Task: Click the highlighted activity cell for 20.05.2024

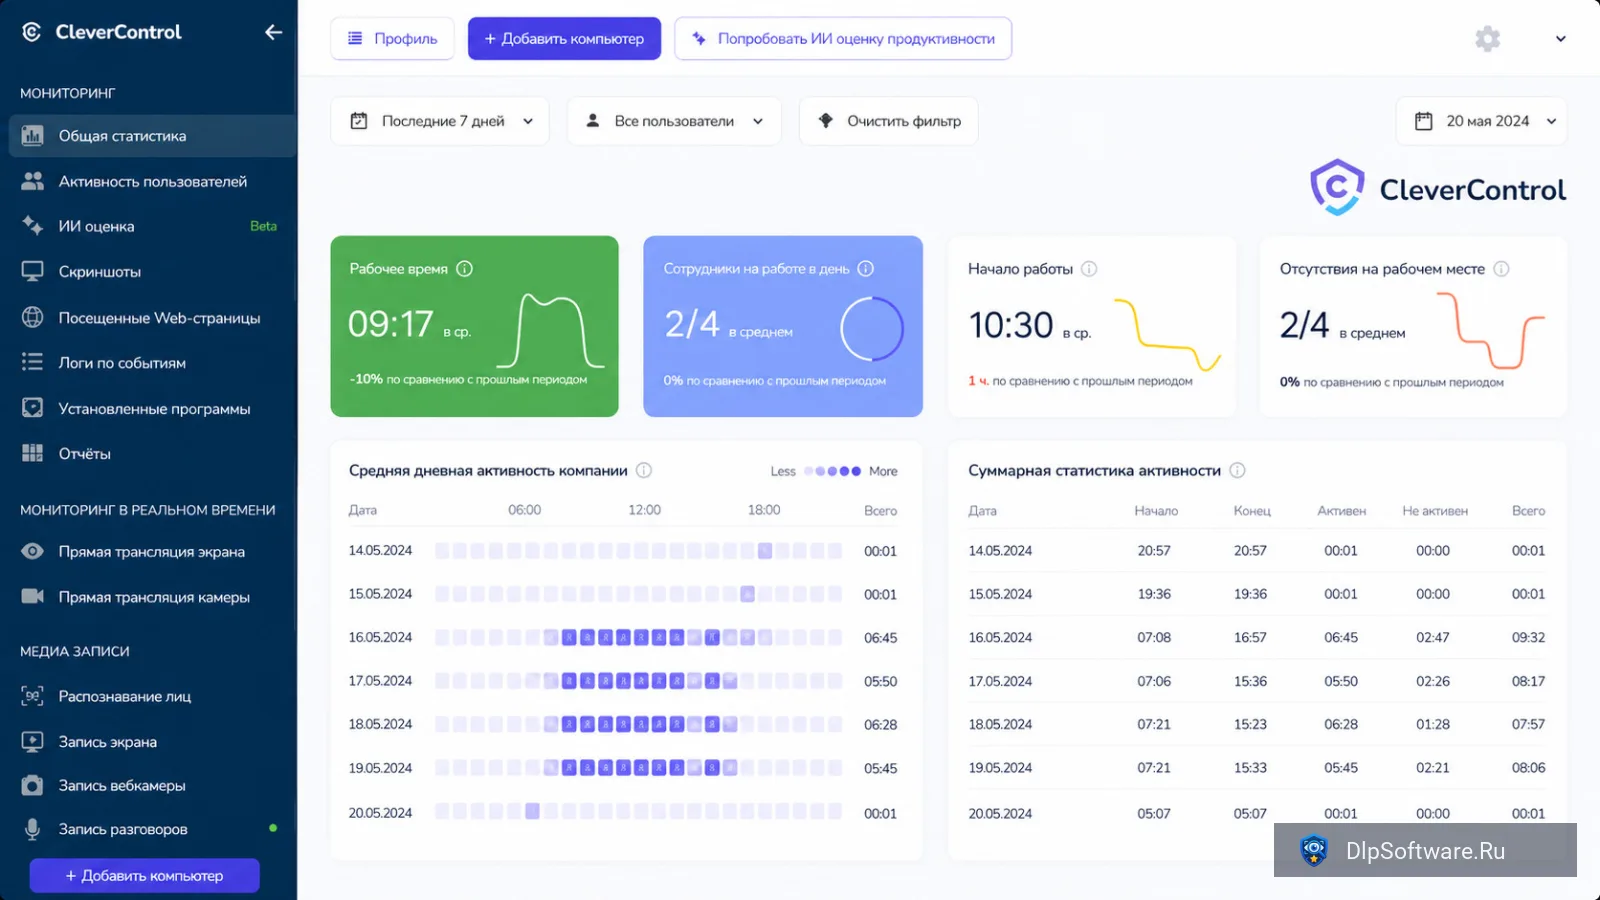Action: pyautogui.click(x=532, y=811)
